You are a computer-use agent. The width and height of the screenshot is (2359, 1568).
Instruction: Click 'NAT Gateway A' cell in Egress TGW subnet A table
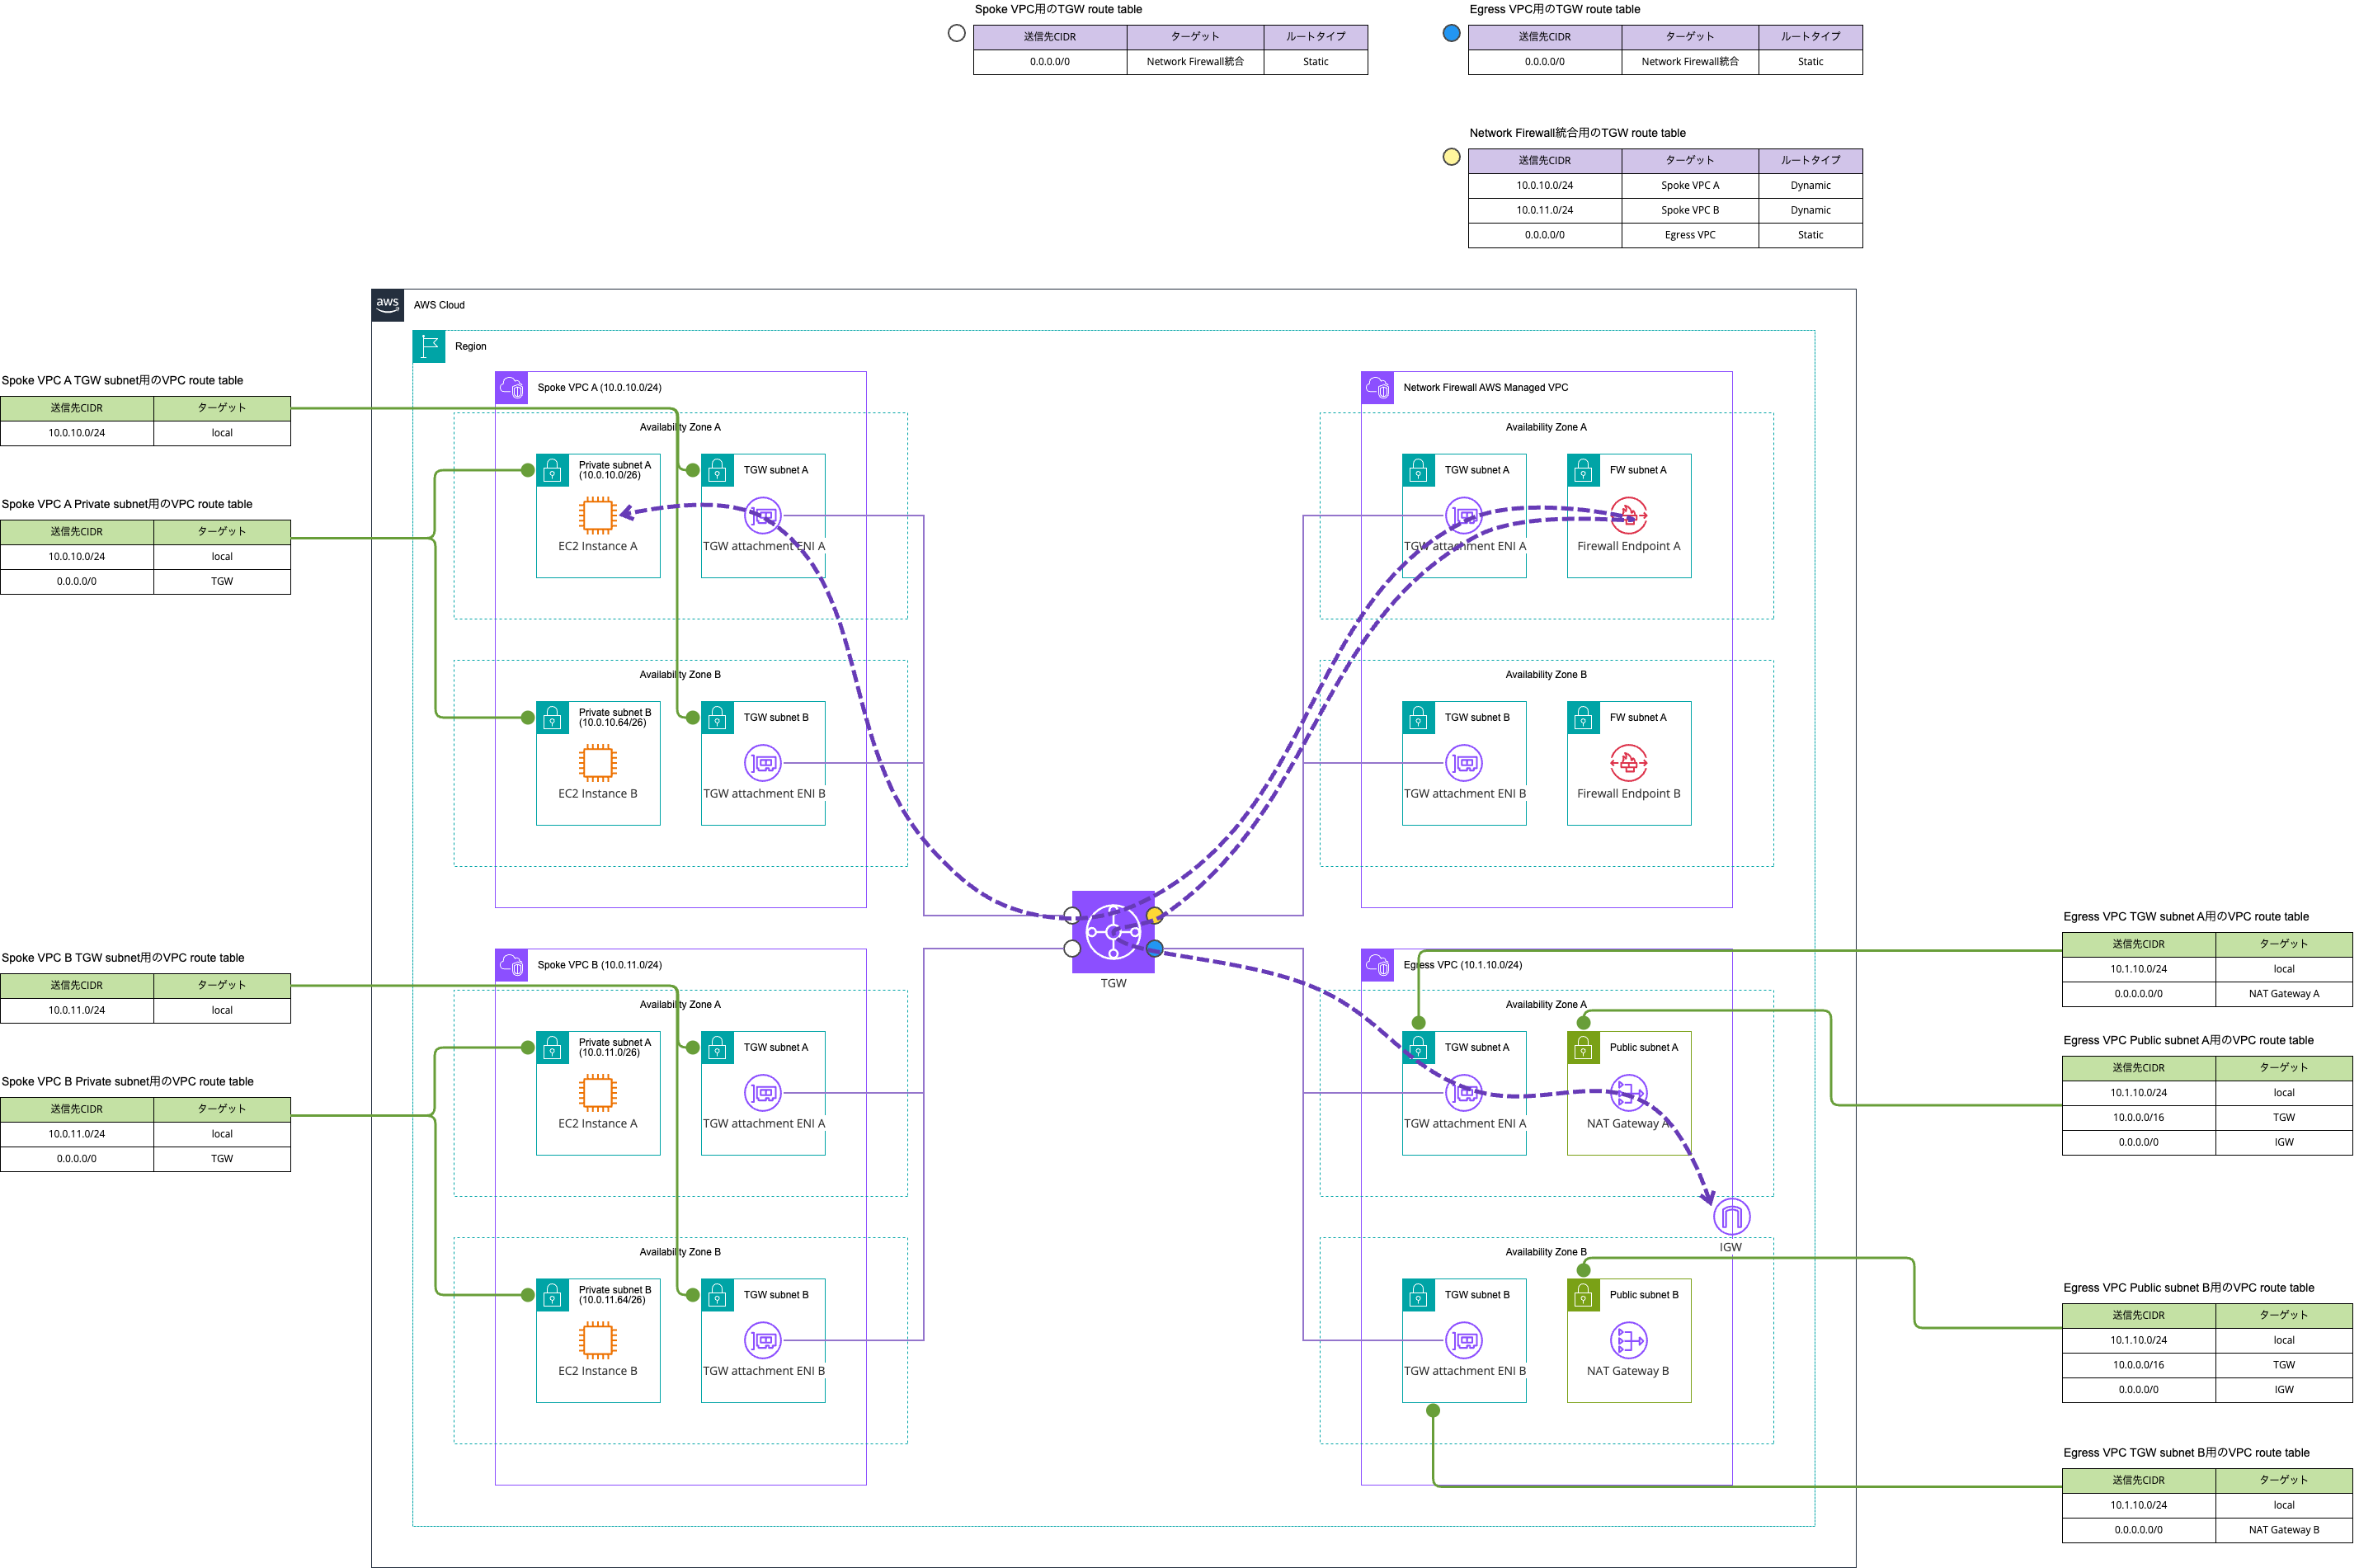point(2283,994)
